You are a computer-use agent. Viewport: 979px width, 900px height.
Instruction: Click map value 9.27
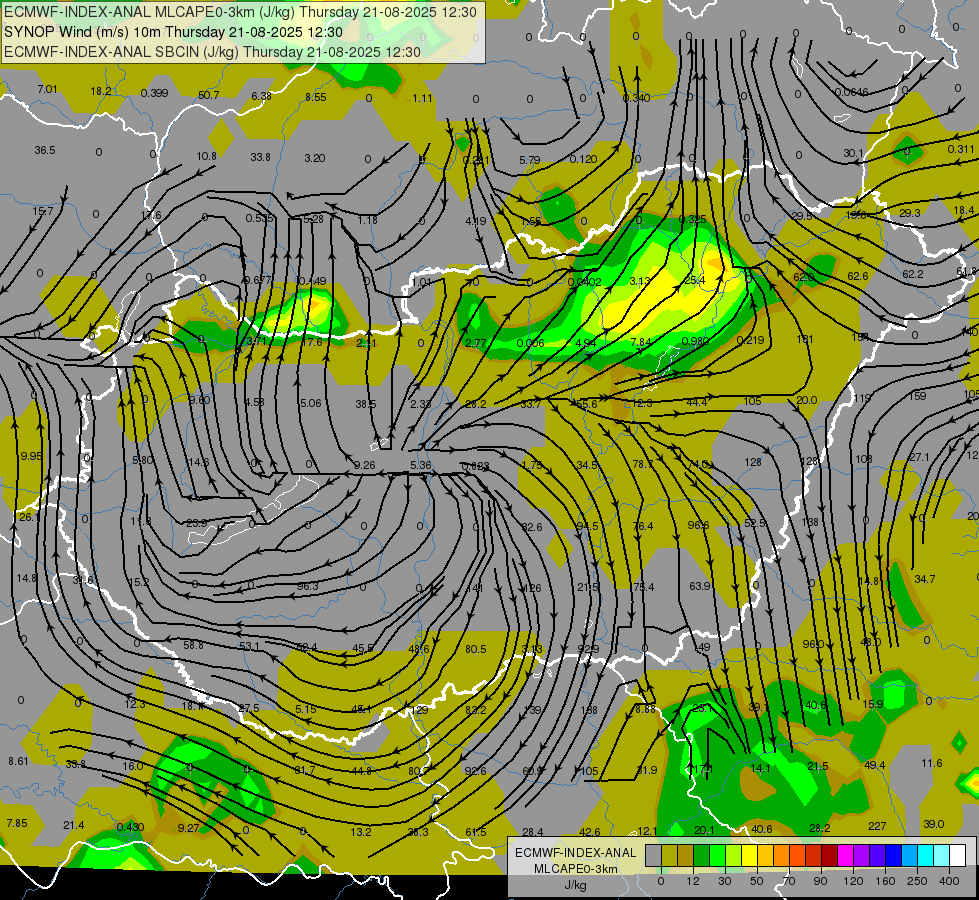(189, 828)
